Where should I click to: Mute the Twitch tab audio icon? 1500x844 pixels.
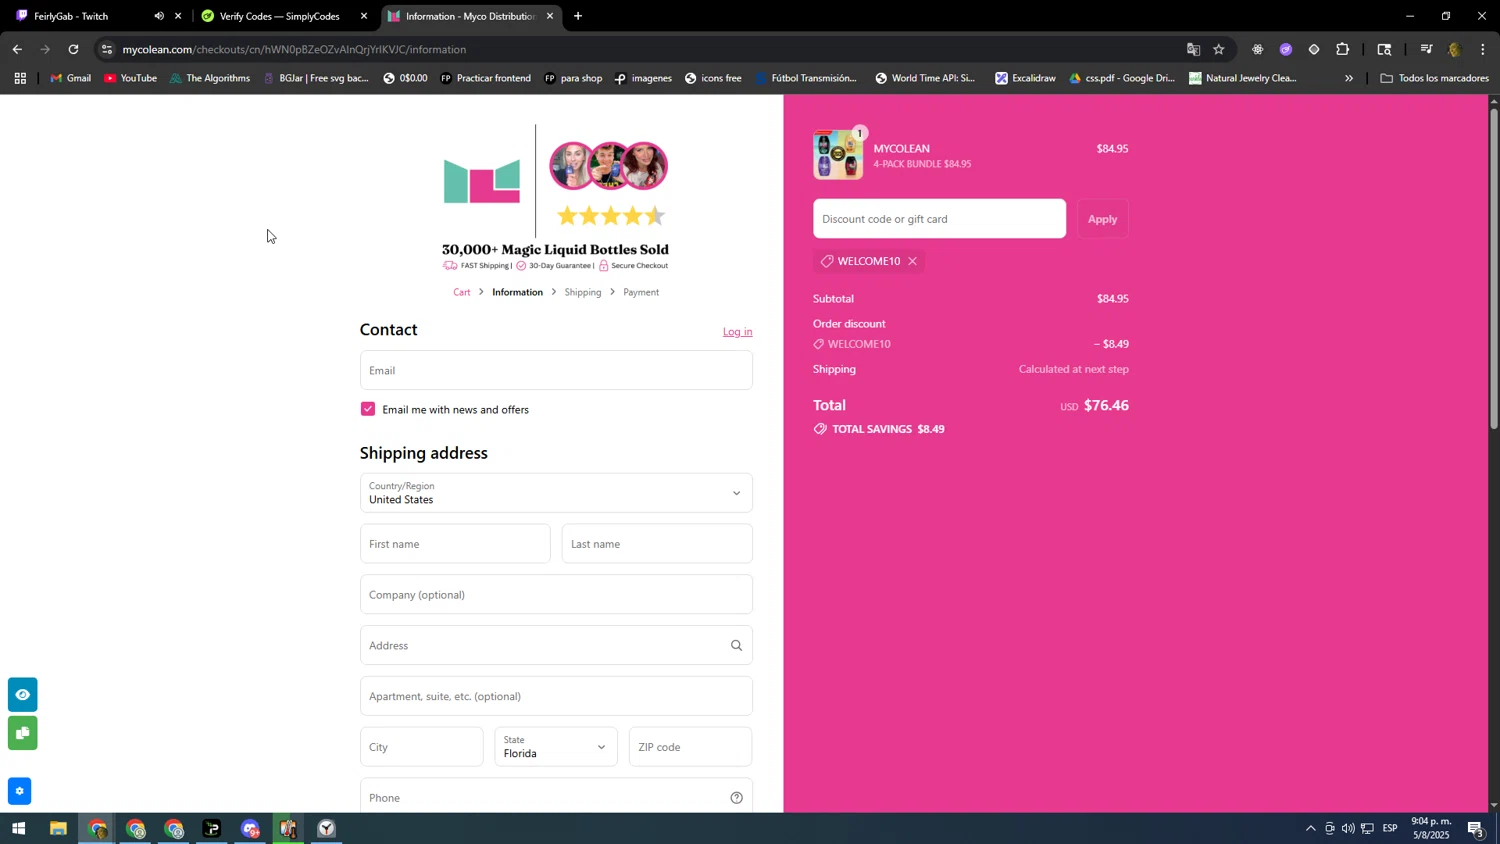pyautogui.click(x=159, y=16)
